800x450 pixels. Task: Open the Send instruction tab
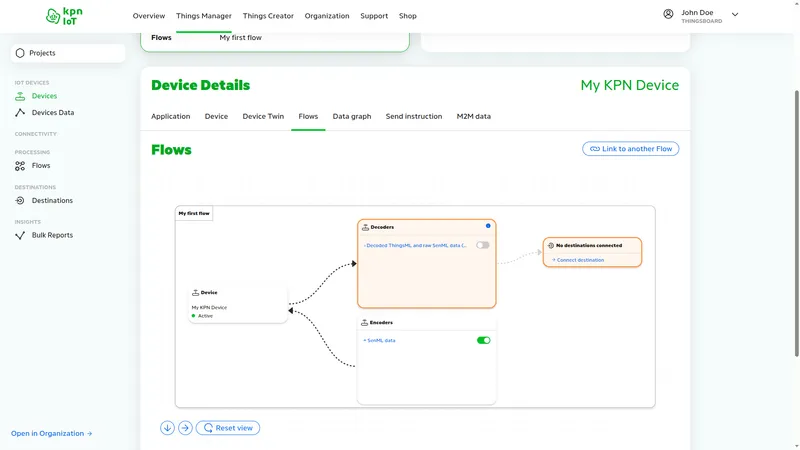pos(414,116)
